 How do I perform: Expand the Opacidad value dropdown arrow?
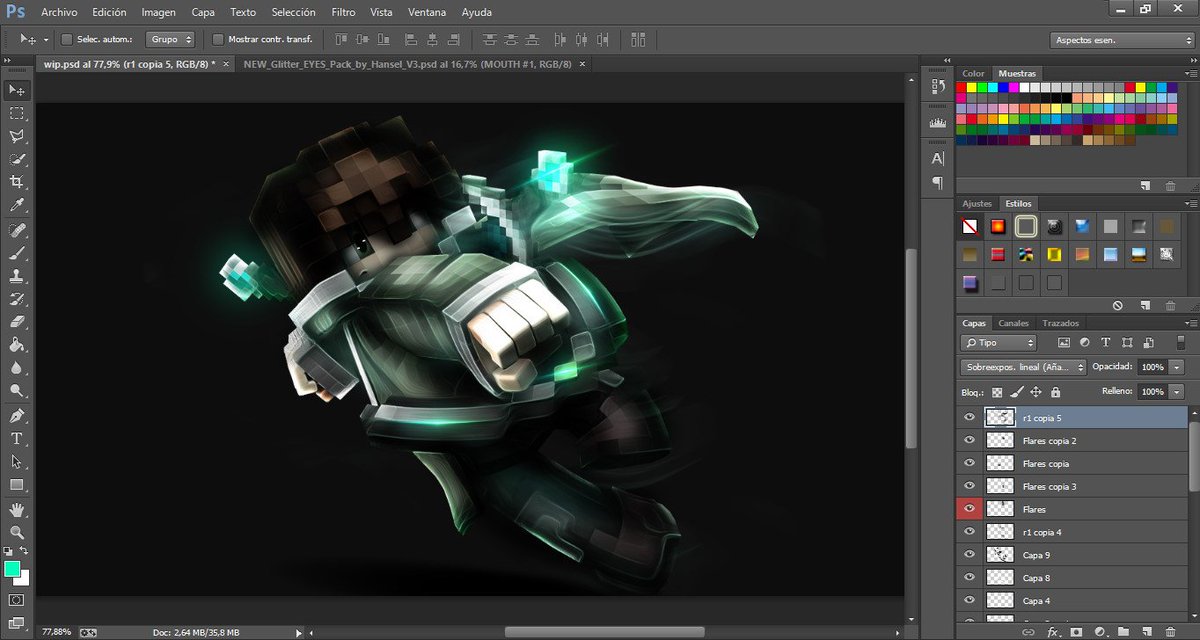[x=1176, y=367]
